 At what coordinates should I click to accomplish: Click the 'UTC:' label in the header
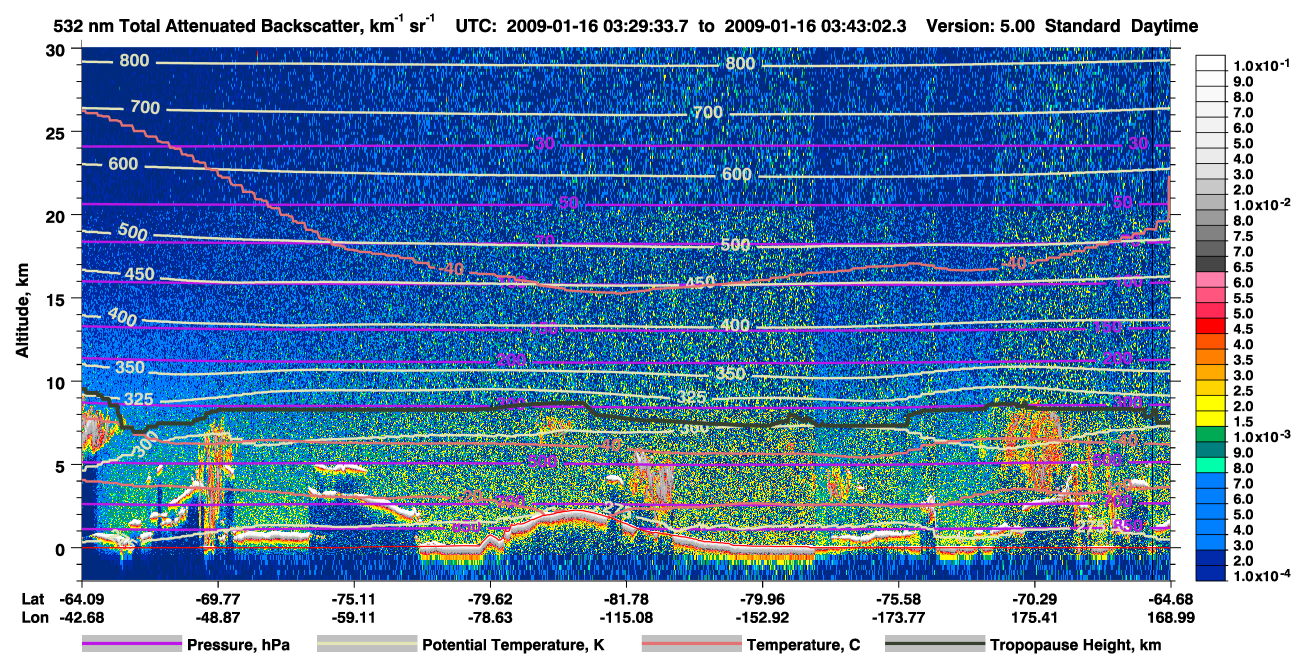coord(475,26)
